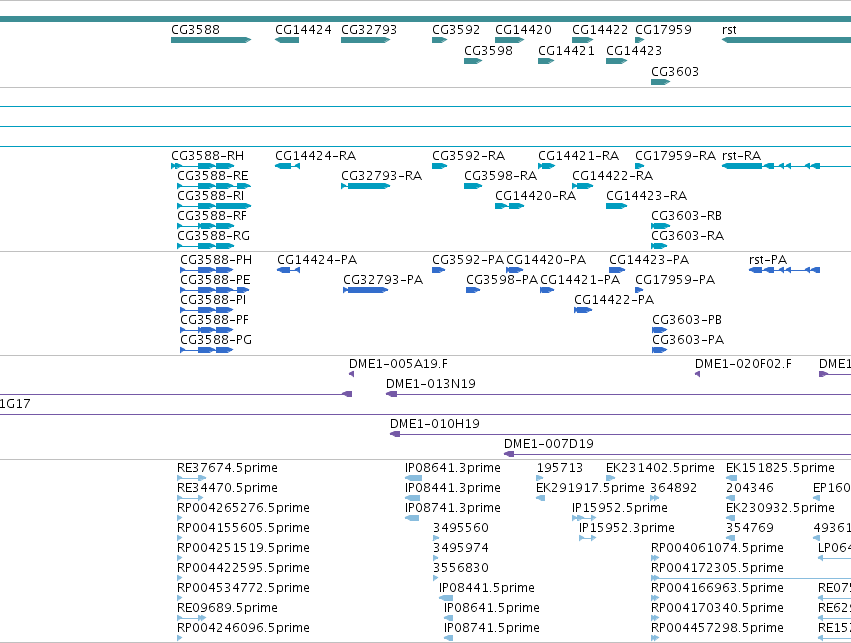This screenshot has width=851, height=643.
Task: Select transcript CG14420-RA
Action: point(535,196)
